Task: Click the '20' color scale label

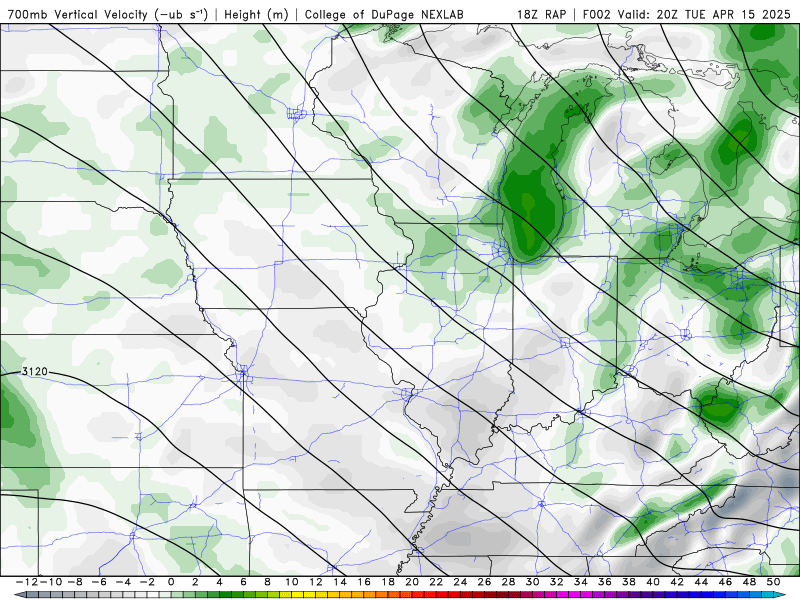Action: [x=412, y=582]
